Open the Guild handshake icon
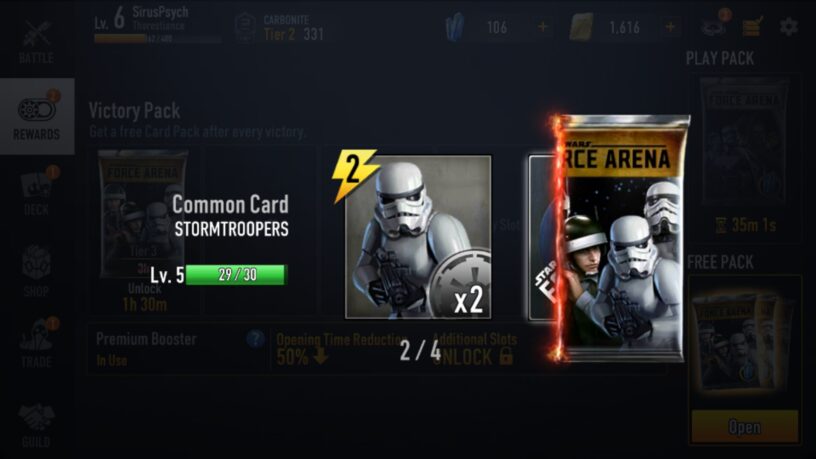Image resolution: width=816 pixels, height=459 pixels. pyautogui.click(x=36, y=426)
